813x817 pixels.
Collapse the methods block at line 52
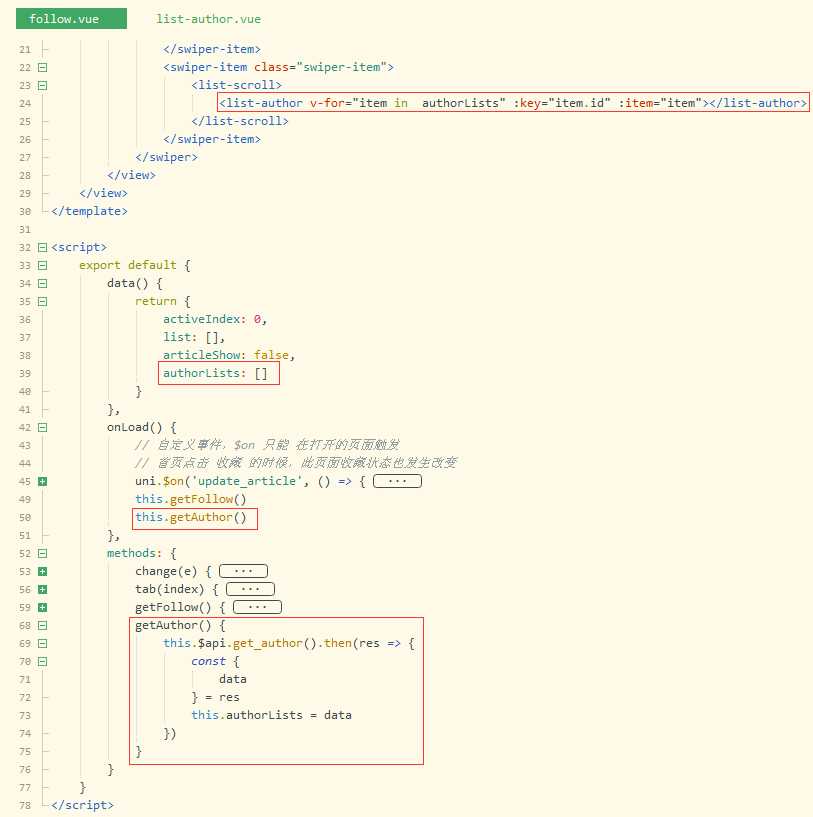point(43,553)
